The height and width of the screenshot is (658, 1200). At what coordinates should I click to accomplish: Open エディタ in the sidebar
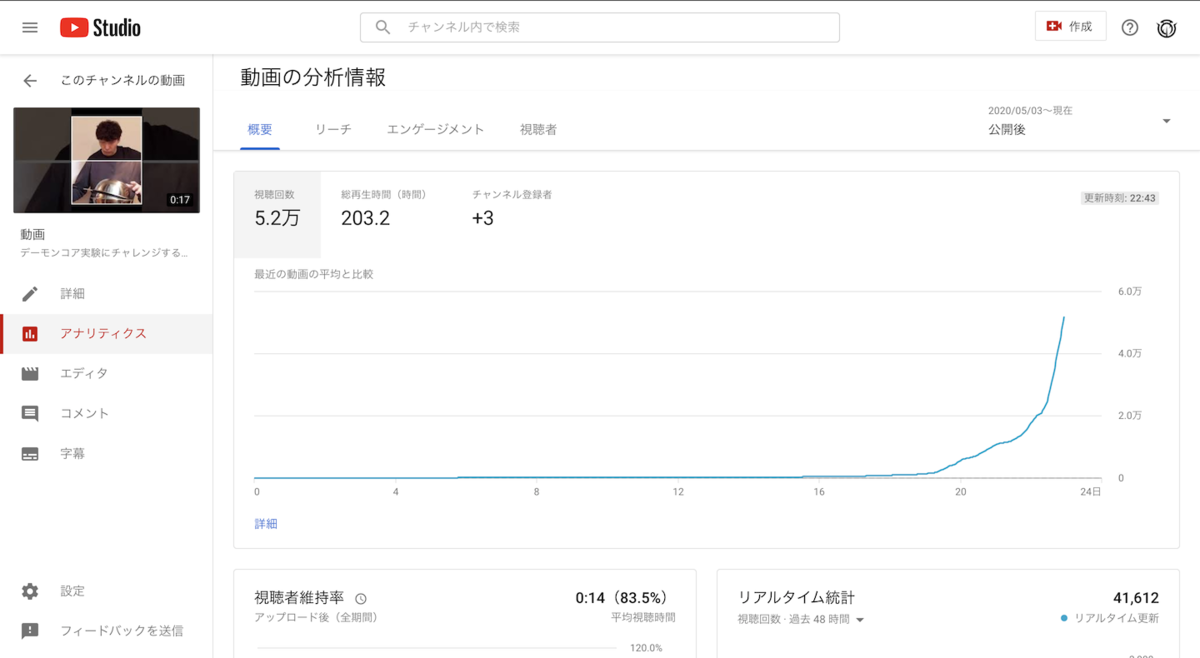(x=106, y=374)
